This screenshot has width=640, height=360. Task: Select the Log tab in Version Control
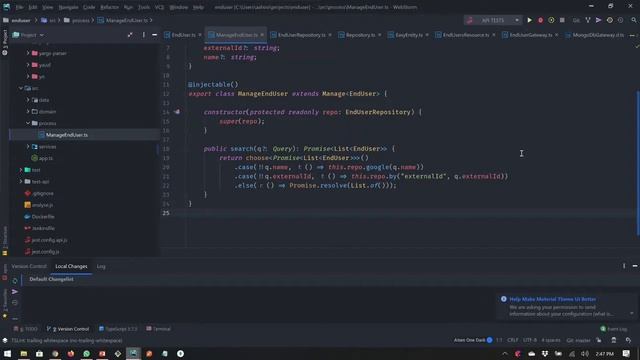click(x=101, y=267)
